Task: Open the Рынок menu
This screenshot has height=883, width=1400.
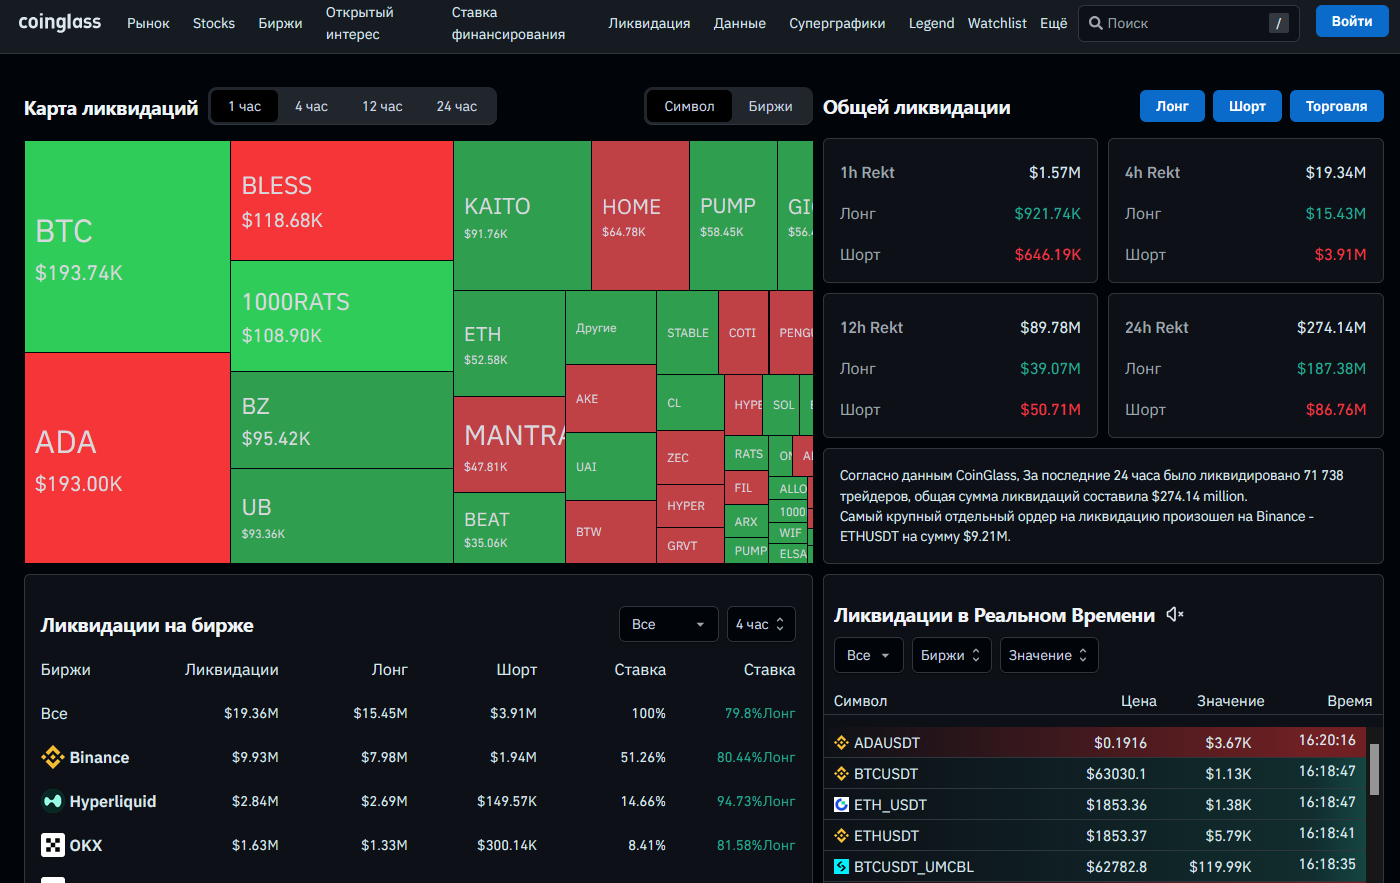Action: [148, 23]
